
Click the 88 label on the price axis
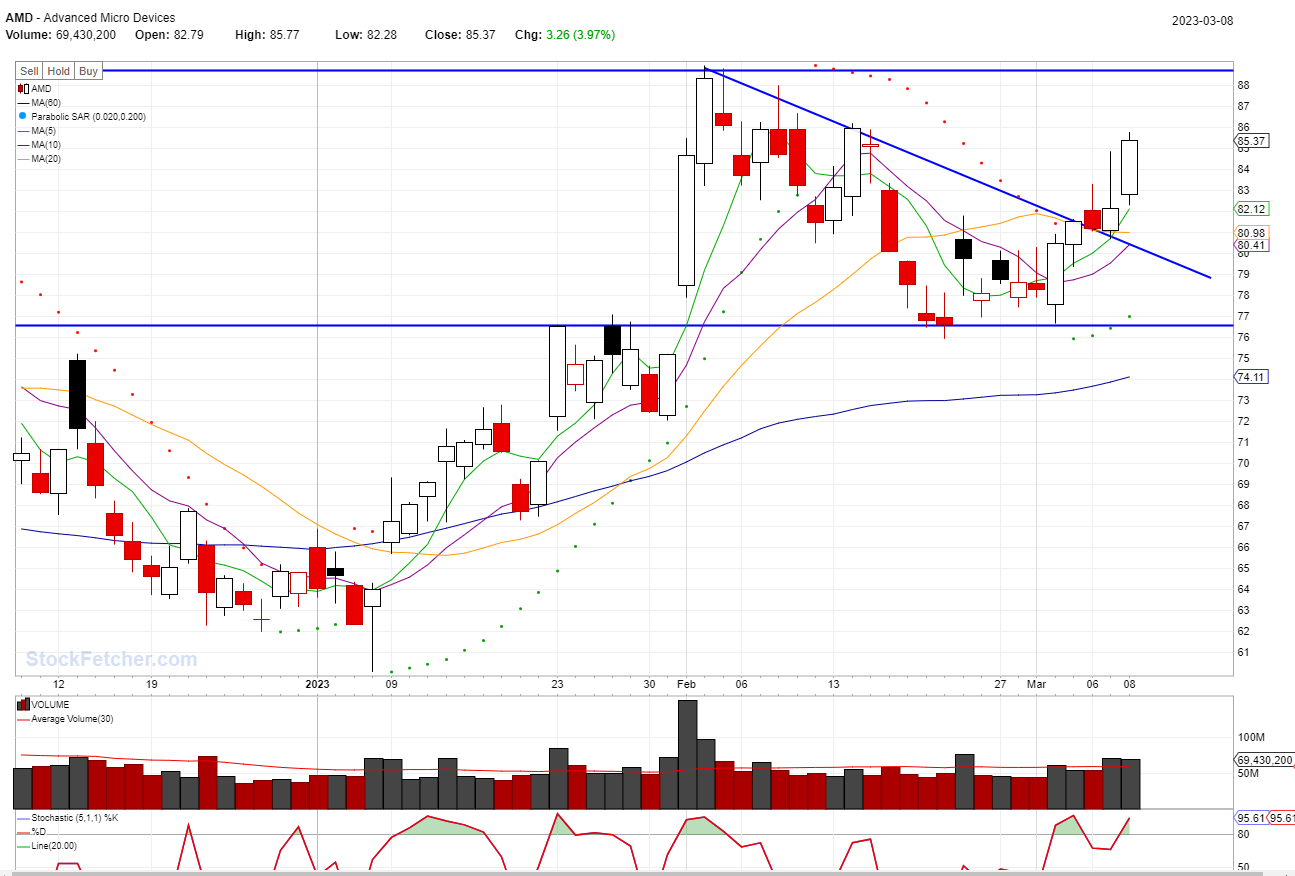(x=1243, y=85)
